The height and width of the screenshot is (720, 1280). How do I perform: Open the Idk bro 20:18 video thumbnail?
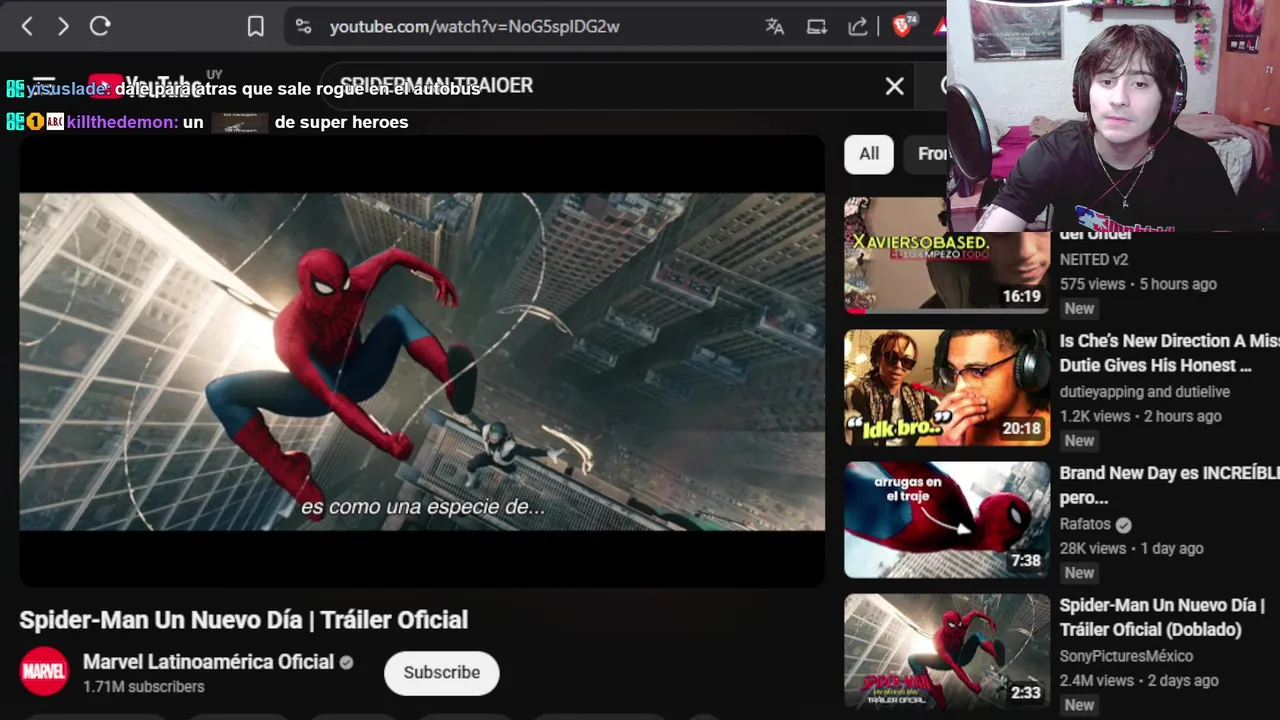(947, 388)
